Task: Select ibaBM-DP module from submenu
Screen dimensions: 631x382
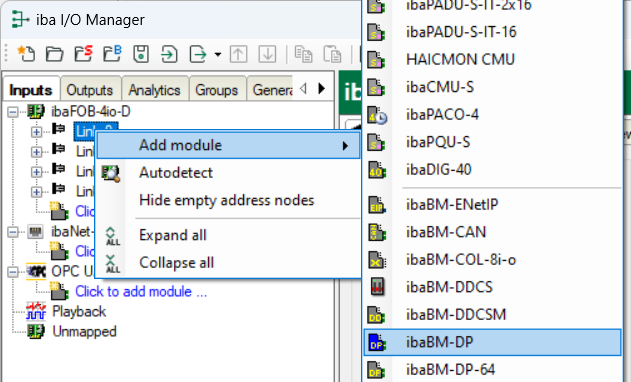Action: tap(493, 342)
